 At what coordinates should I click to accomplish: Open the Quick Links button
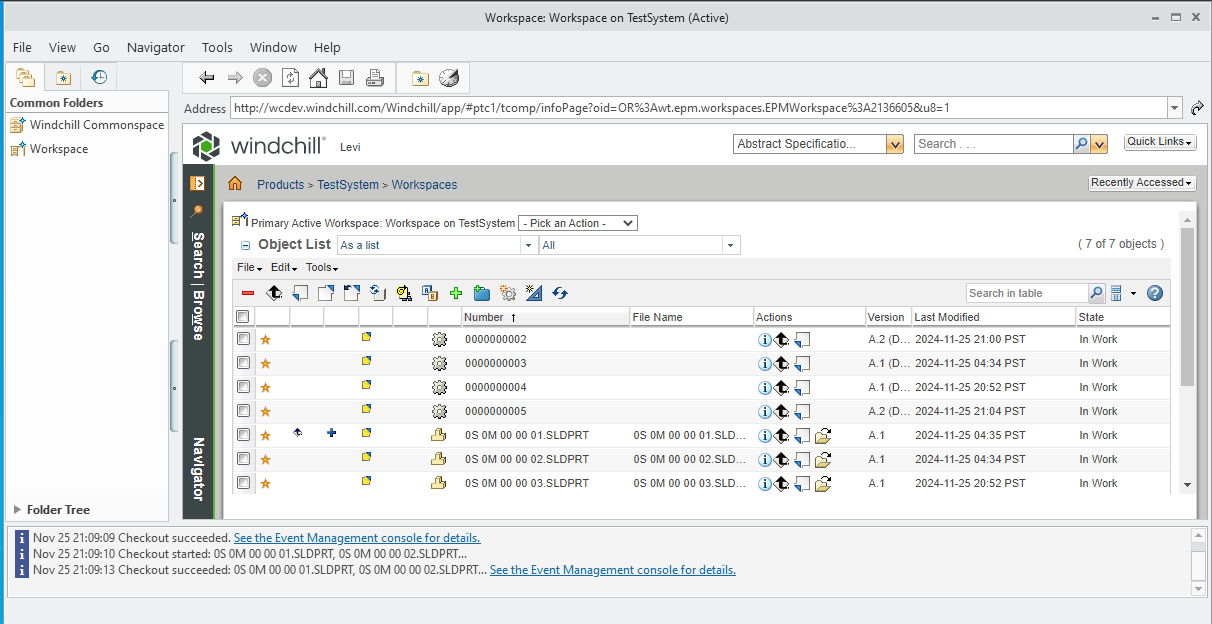point(1159,141)
